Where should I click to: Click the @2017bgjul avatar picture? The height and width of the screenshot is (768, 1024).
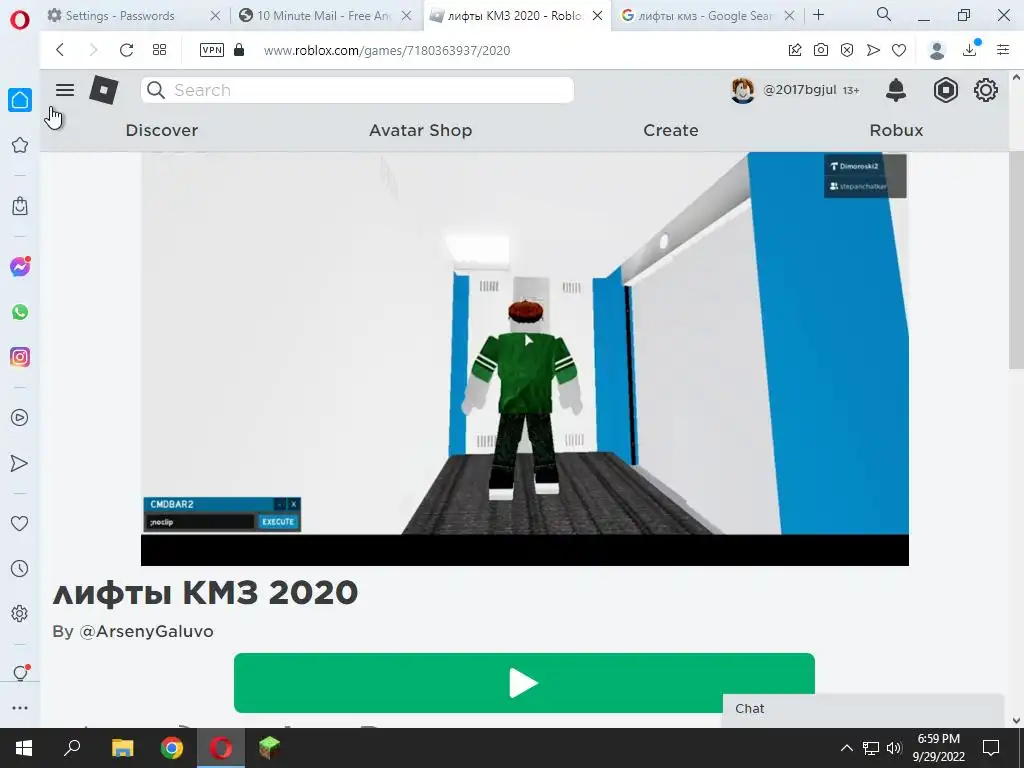click(x=743, y=90)
